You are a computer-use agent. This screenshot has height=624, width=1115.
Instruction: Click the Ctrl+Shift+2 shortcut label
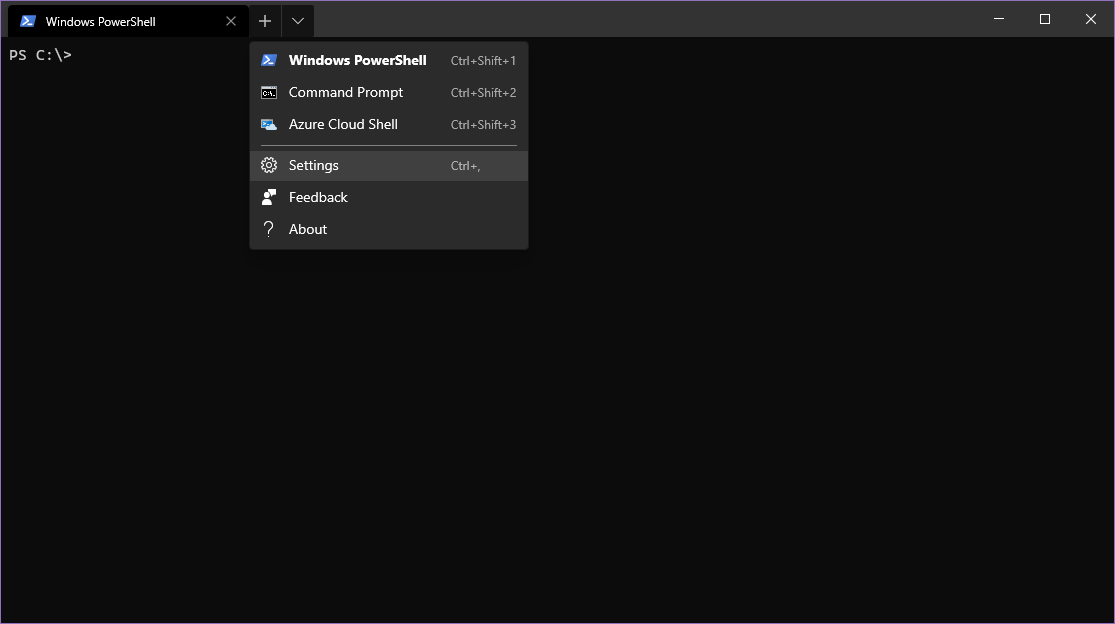coord(484,93)
